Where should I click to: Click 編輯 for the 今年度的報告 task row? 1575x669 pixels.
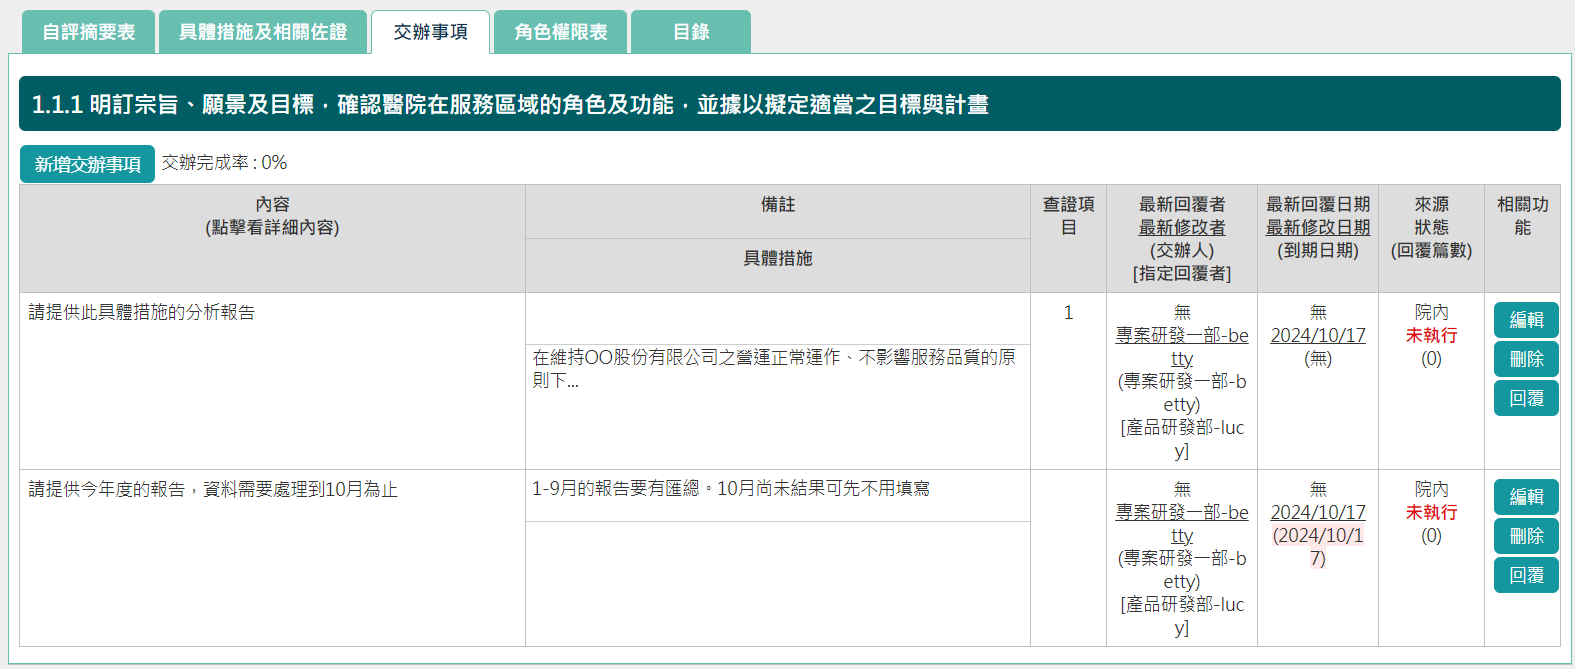pos(1526,497)
